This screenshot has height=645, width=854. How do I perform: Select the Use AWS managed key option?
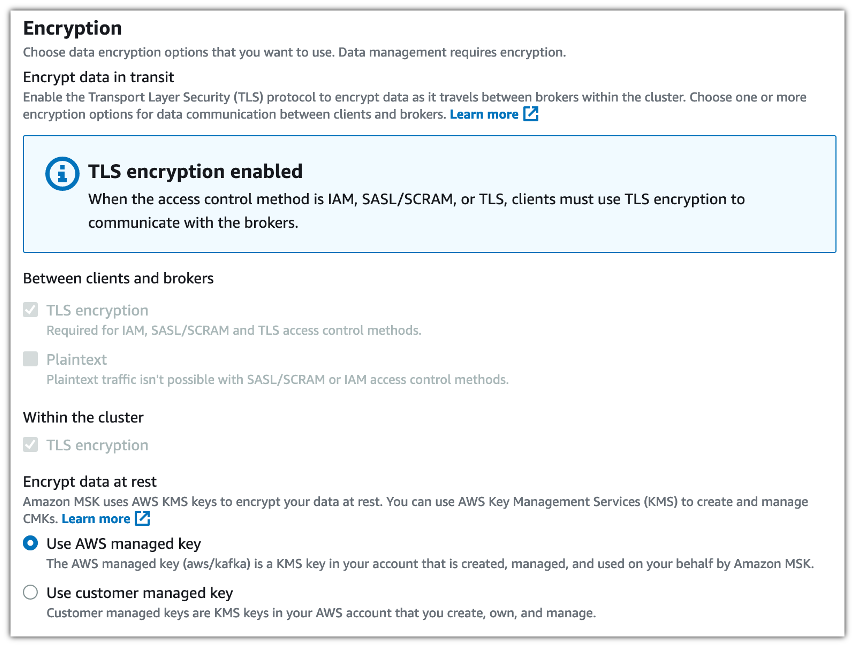[31, 544]
